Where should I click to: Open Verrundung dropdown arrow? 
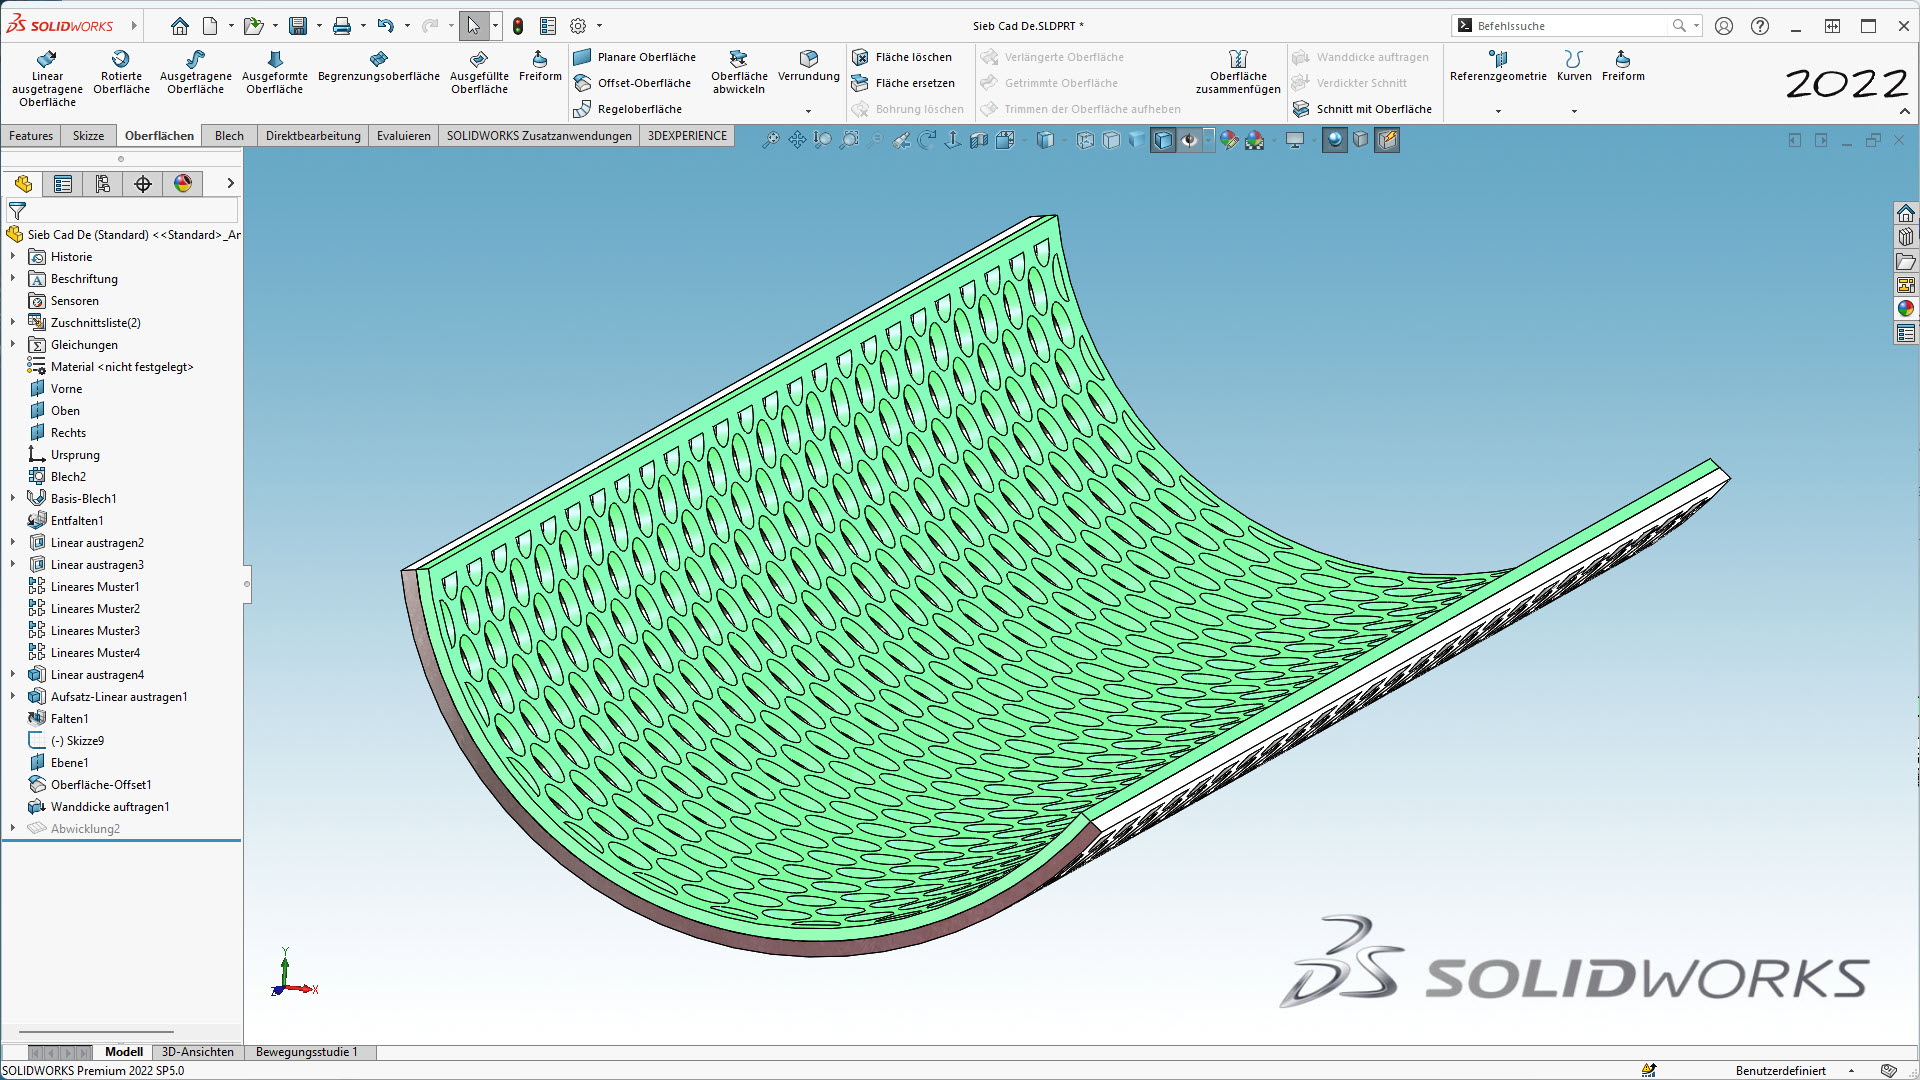808,111
